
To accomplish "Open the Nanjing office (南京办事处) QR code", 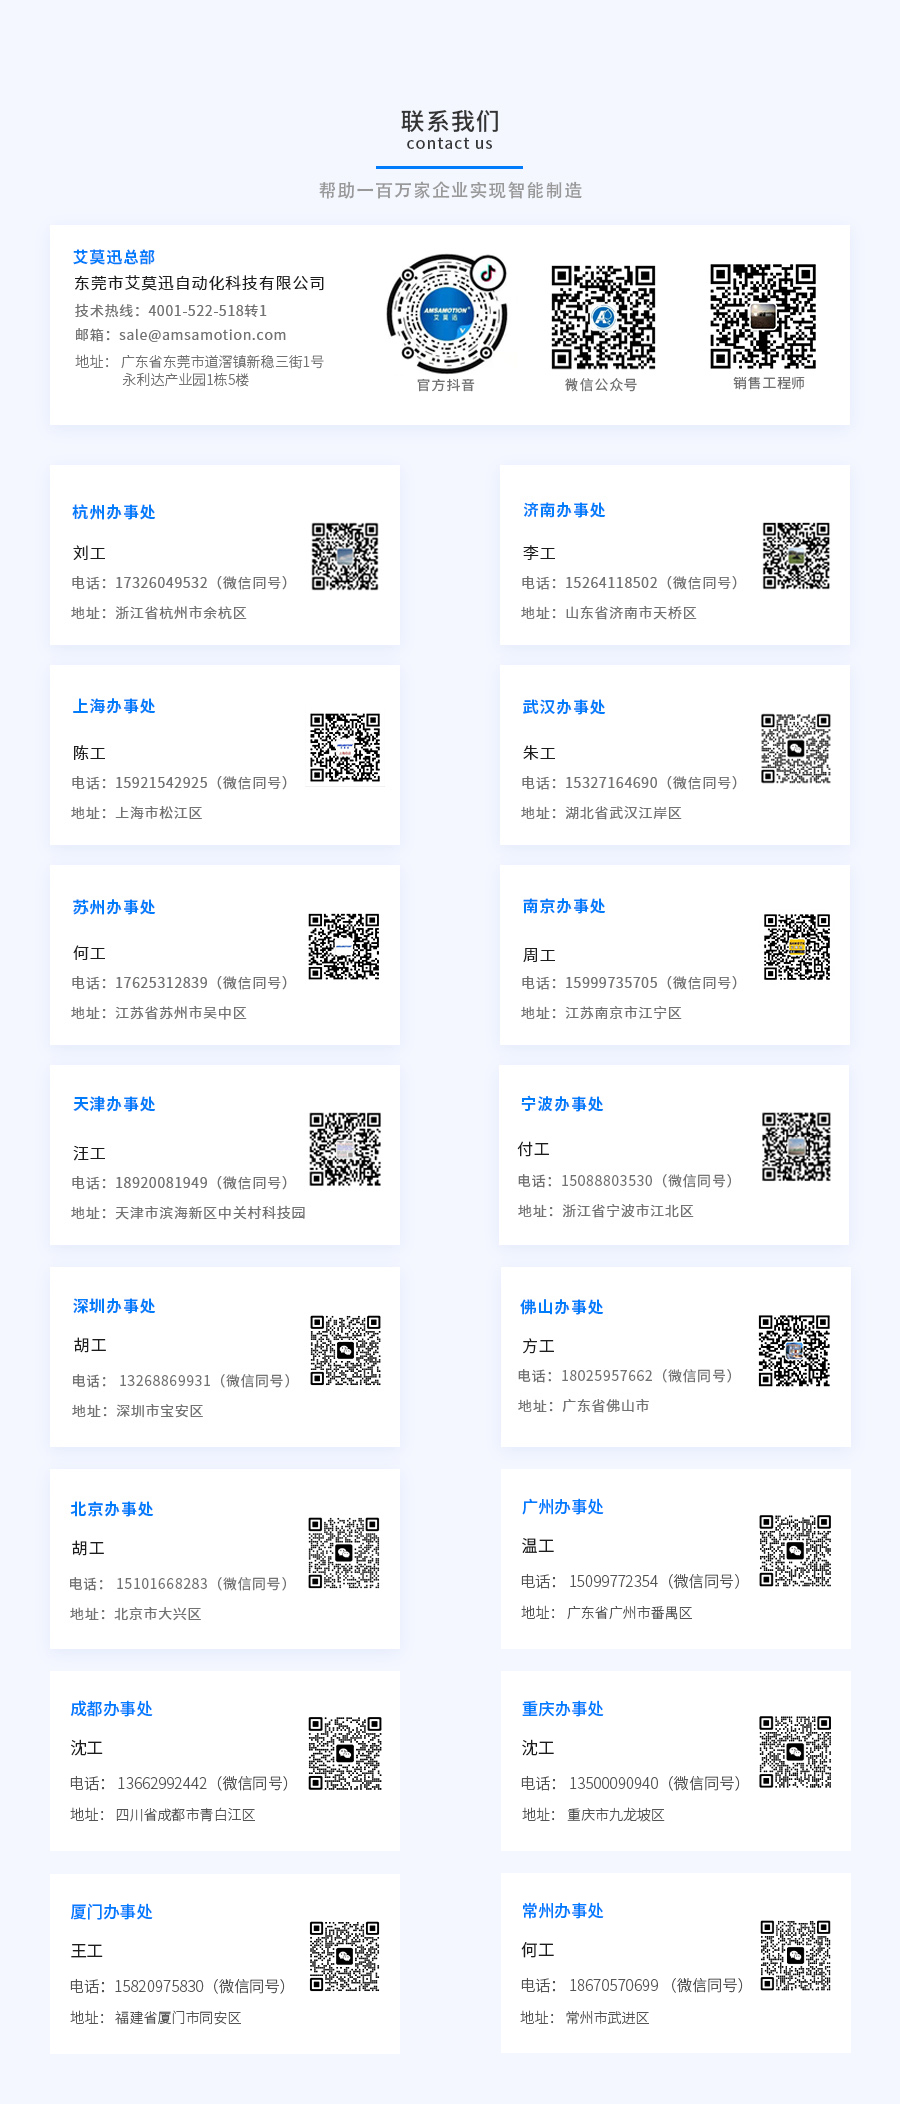I will (x=797, y=947).
